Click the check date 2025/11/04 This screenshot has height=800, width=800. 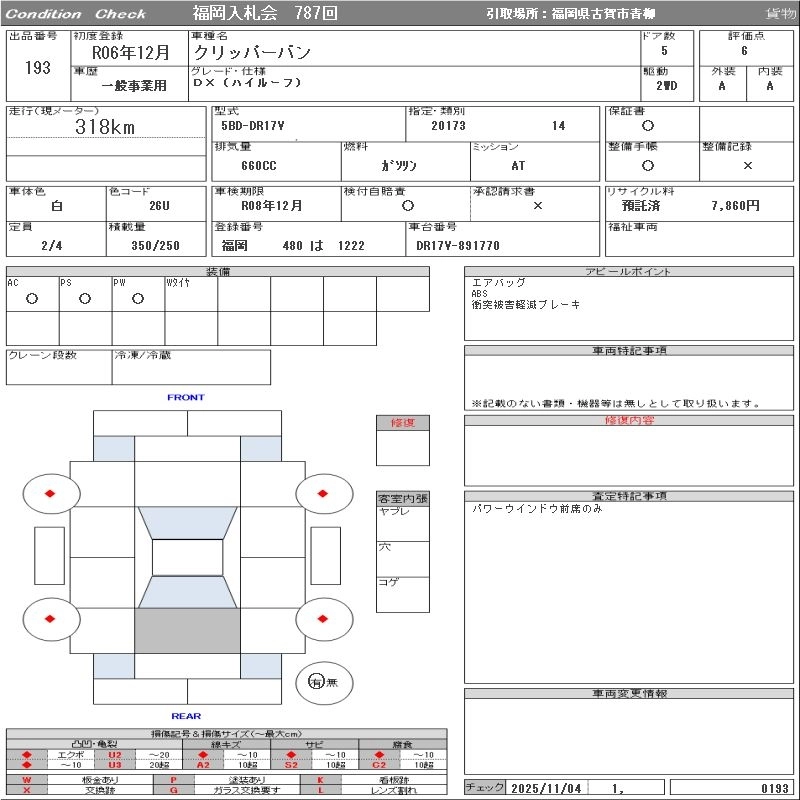546,788
